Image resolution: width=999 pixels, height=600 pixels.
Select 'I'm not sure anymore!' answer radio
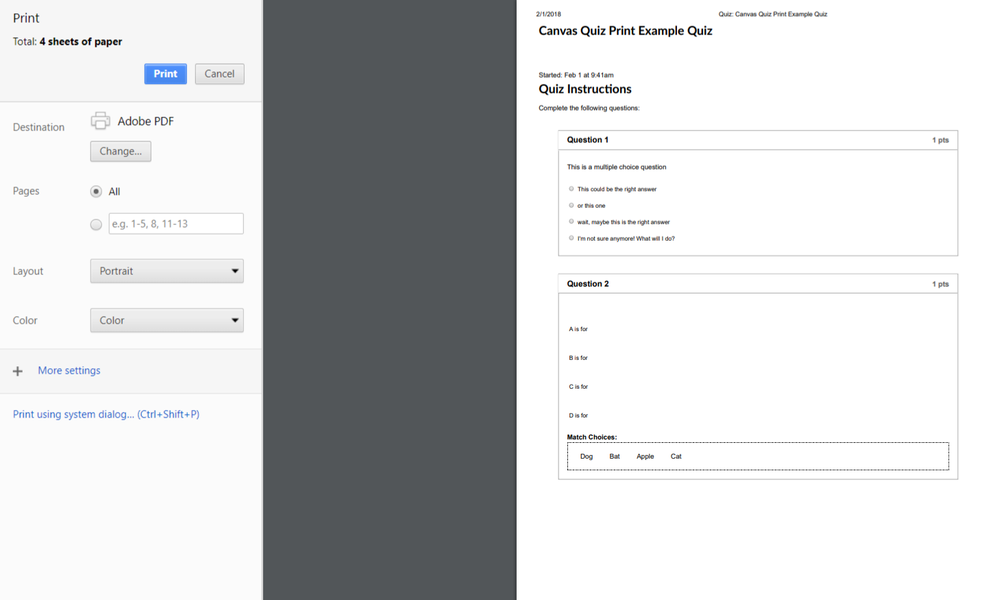(572, 238)
